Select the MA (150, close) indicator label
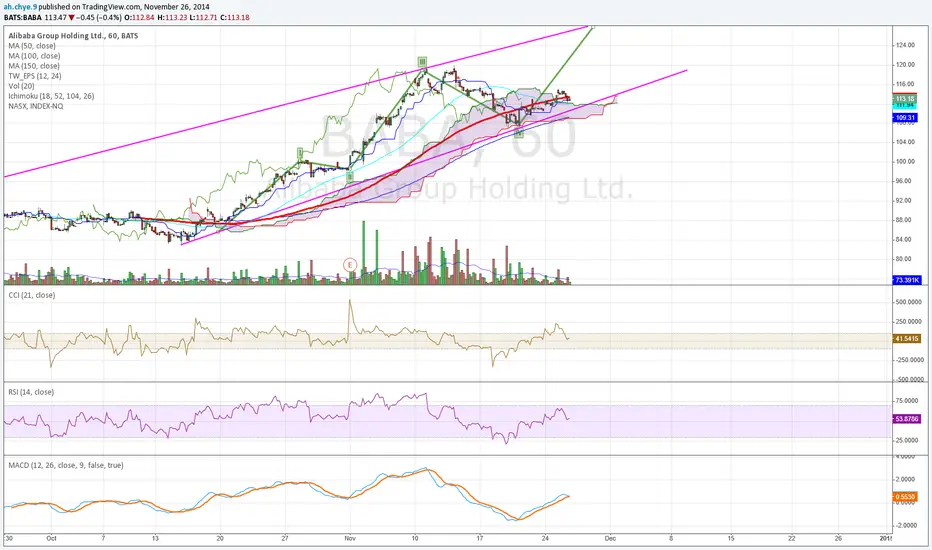Screen dimensions: 932x550 click(34, 66)
